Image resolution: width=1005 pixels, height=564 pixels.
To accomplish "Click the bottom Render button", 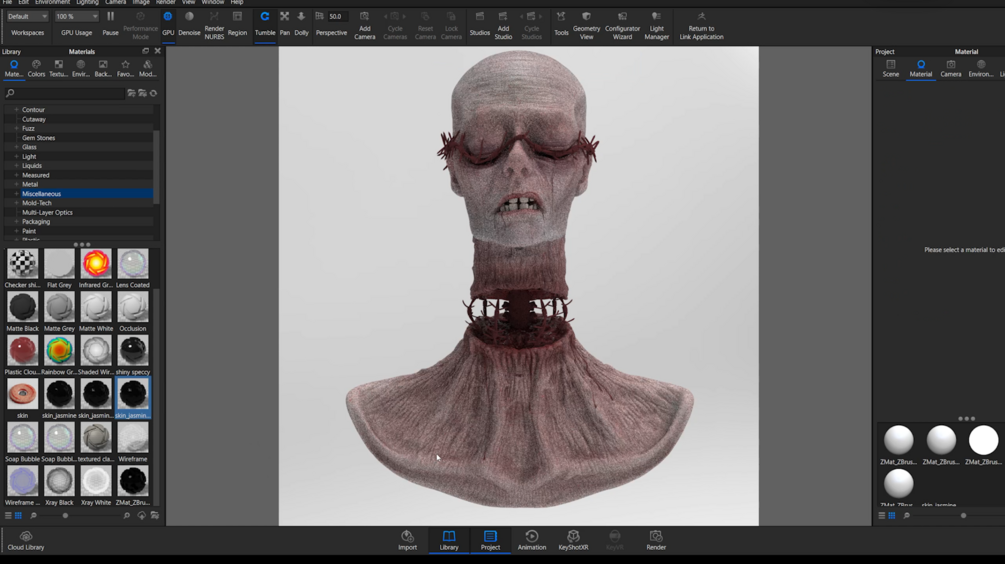I will click(656, 540).
